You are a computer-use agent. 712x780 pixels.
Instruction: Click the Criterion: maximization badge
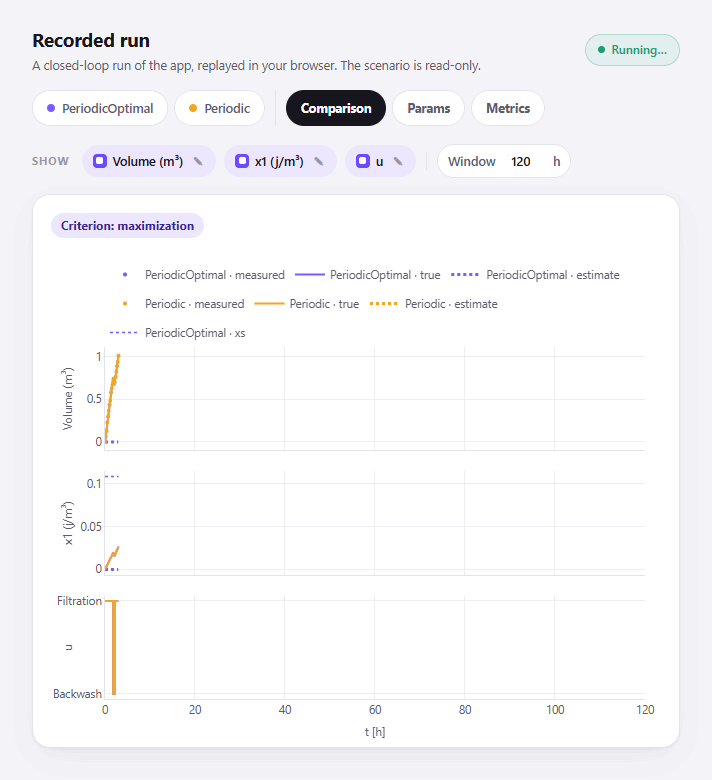coord(127,226)
